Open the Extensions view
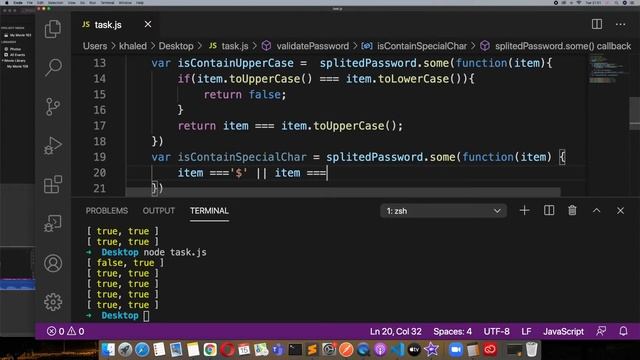Viewport: 640px width, 360px height. [53, 184]
